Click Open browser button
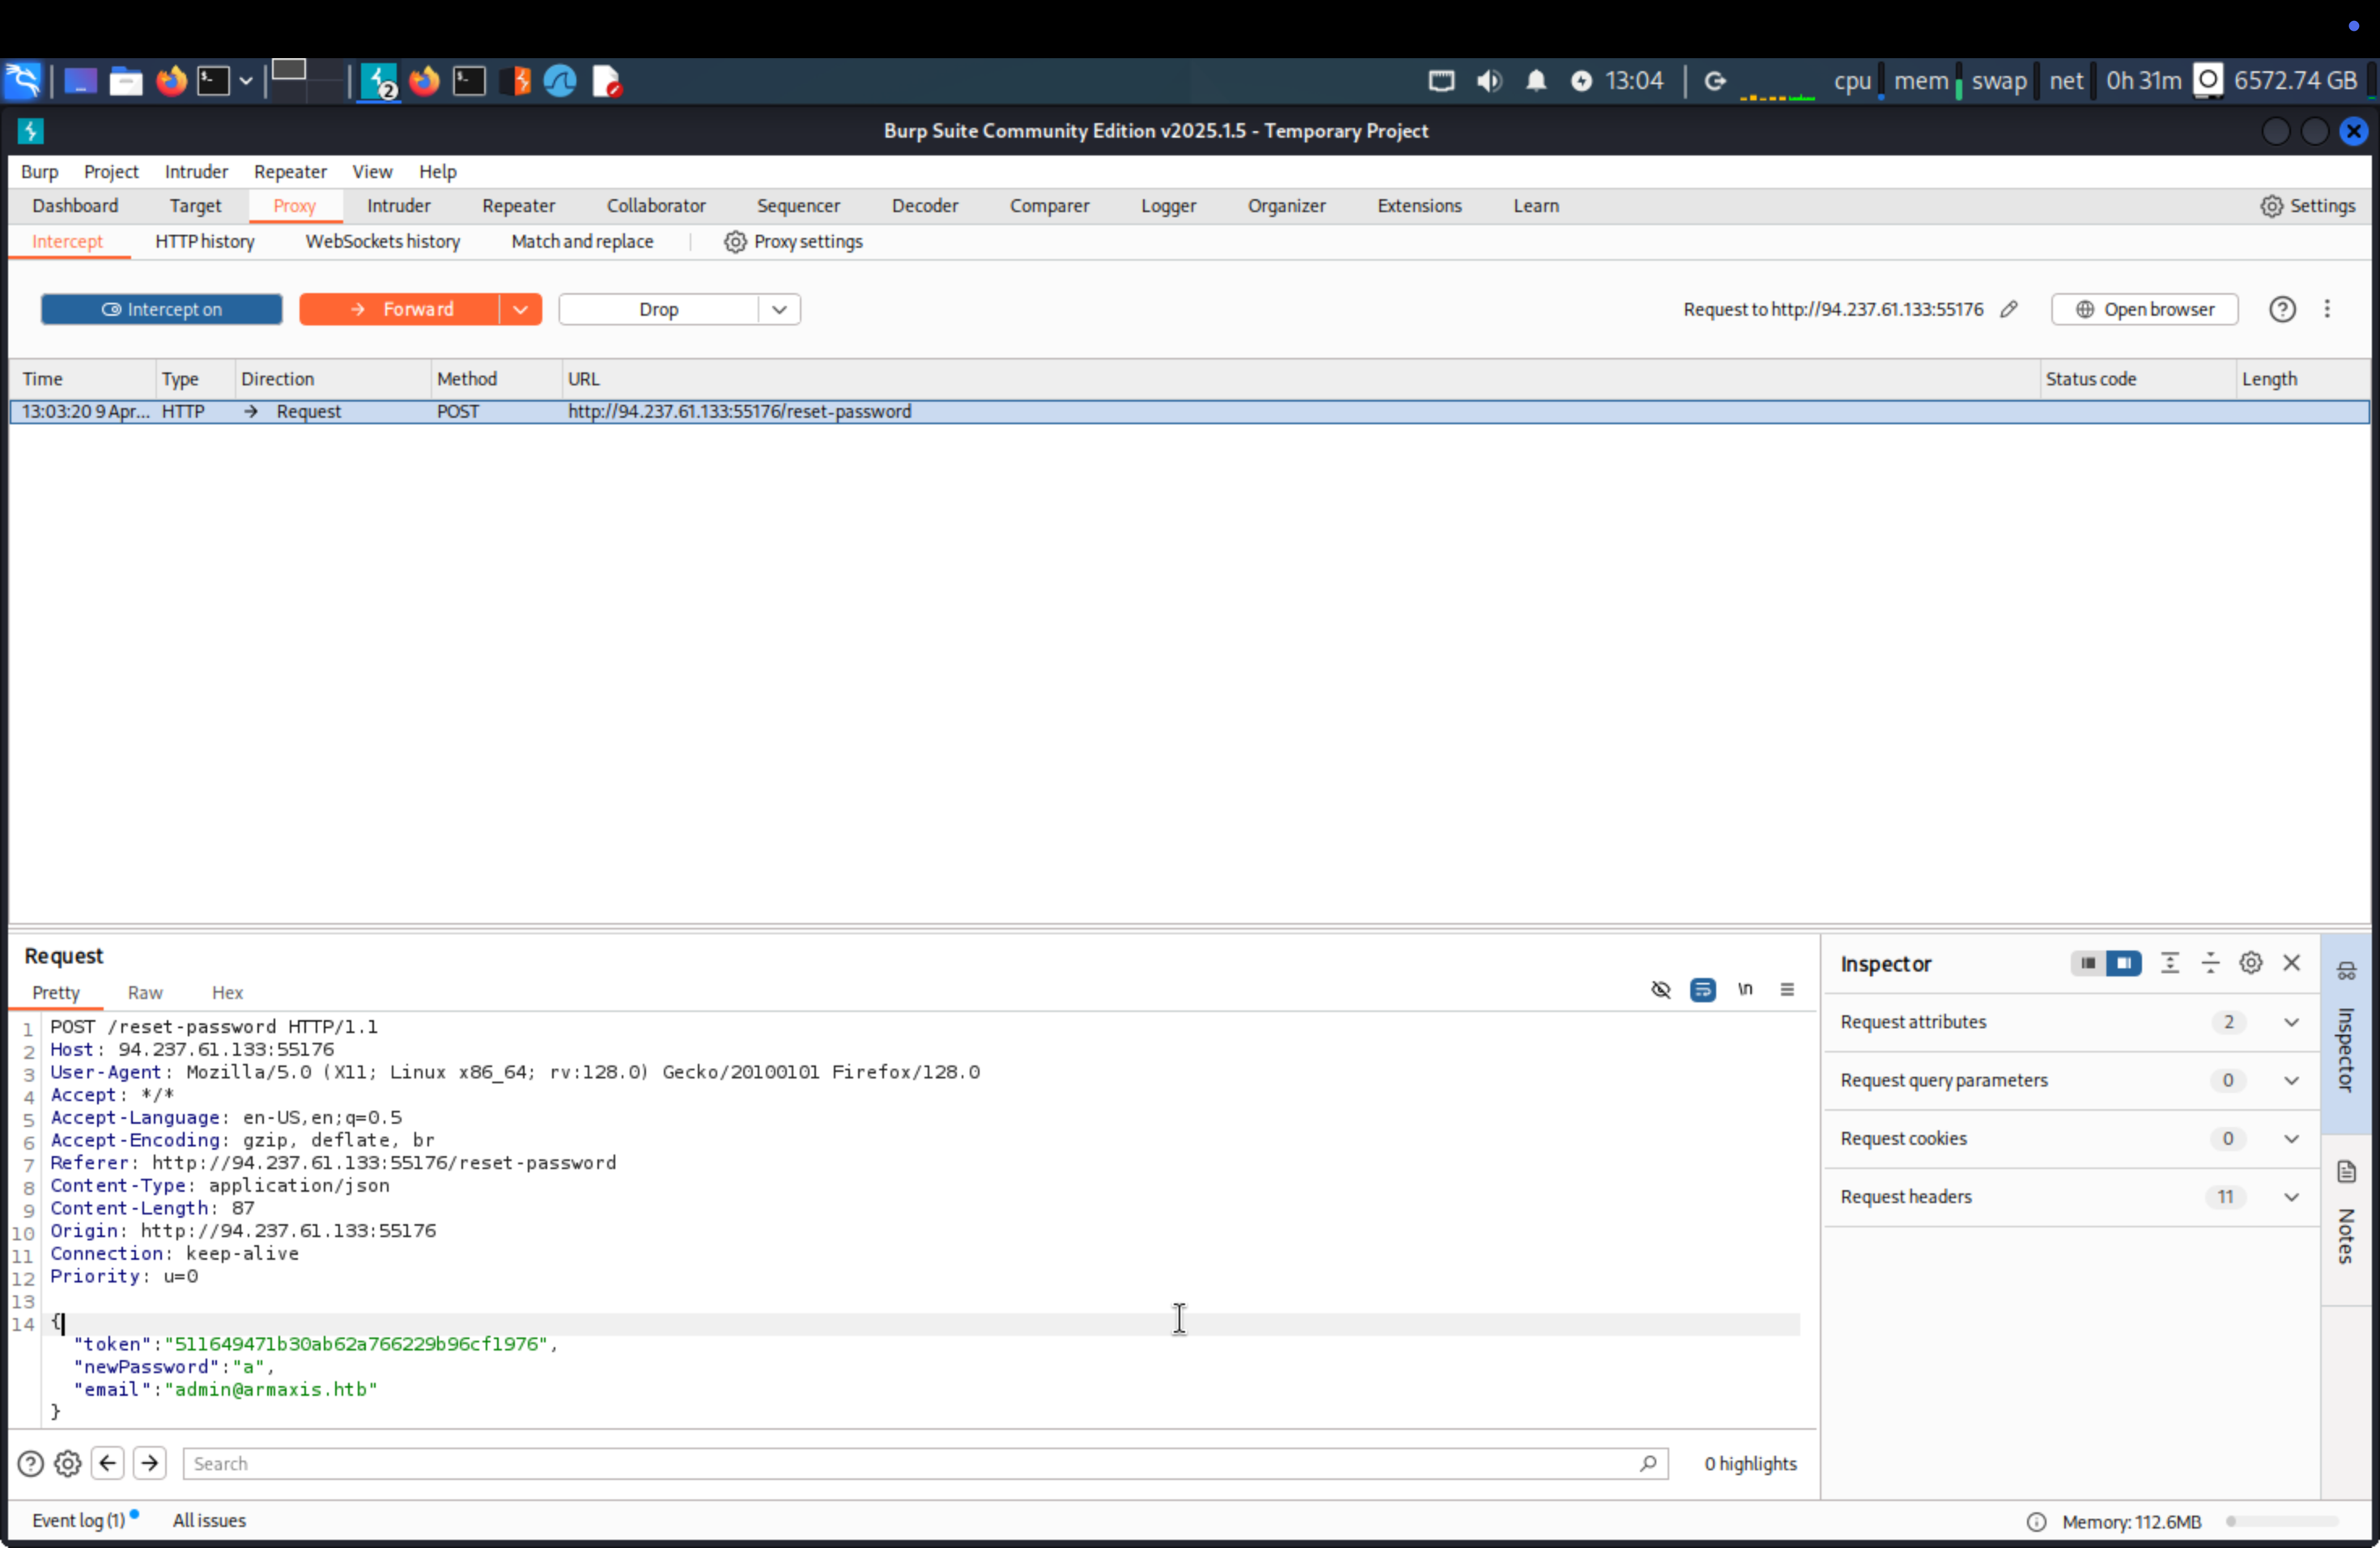Image resolution: width=2380 pixels, height=1548 pixels. 2144,309
